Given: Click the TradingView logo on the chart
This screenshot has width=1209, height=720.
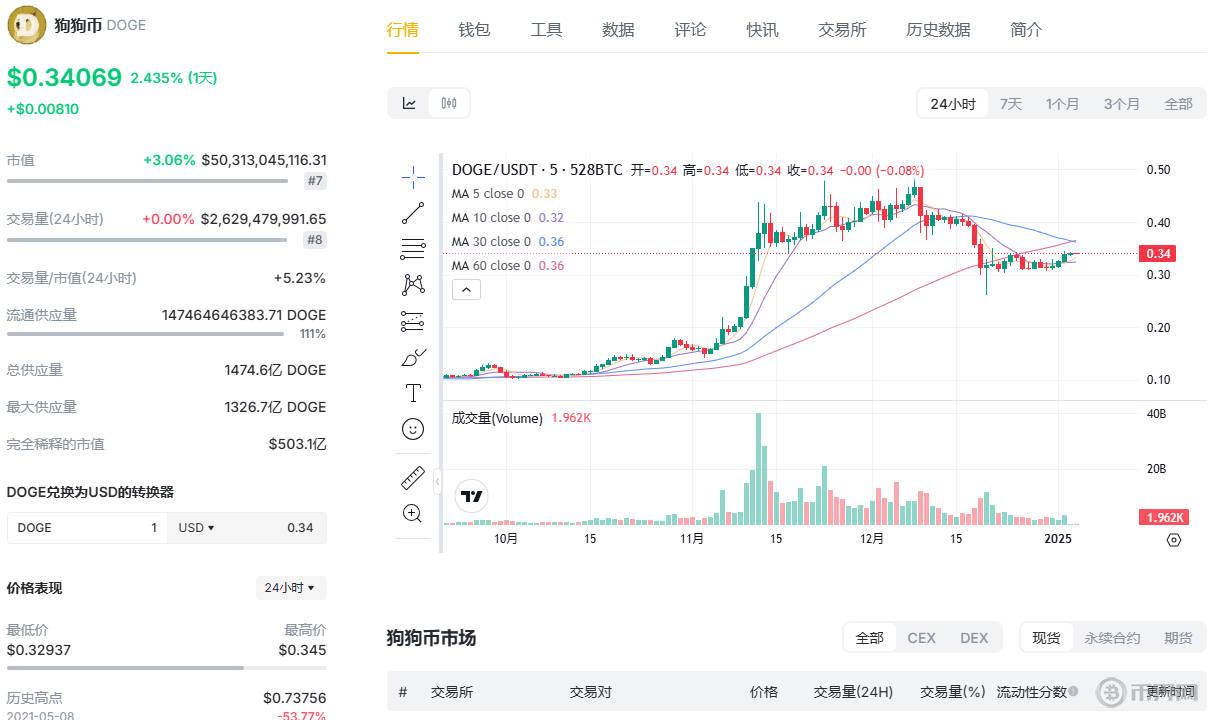Looking at the screenshot, I should tap(470, 495).
